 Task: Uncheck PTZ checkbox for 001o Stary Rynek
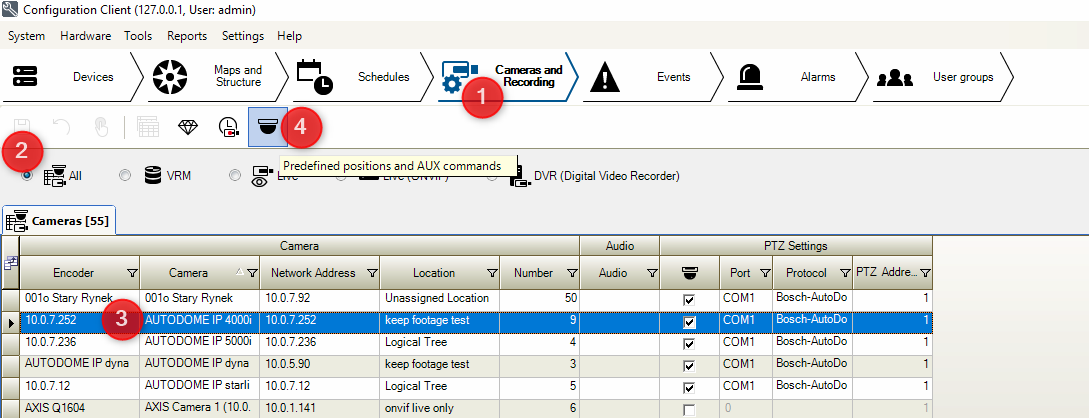click(x=689, y=299)
